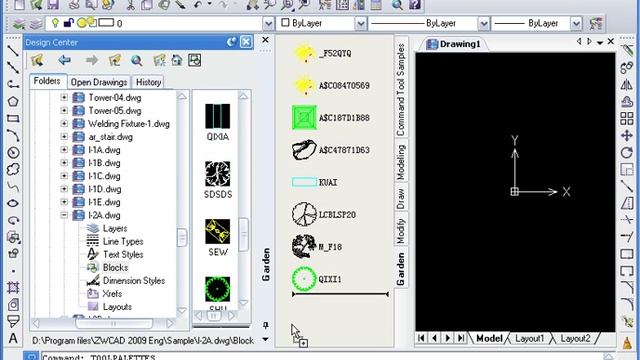The height and width of the screenshot is (360, 640).
Task: Select the Array modify tool
Action: click(627, 118)
